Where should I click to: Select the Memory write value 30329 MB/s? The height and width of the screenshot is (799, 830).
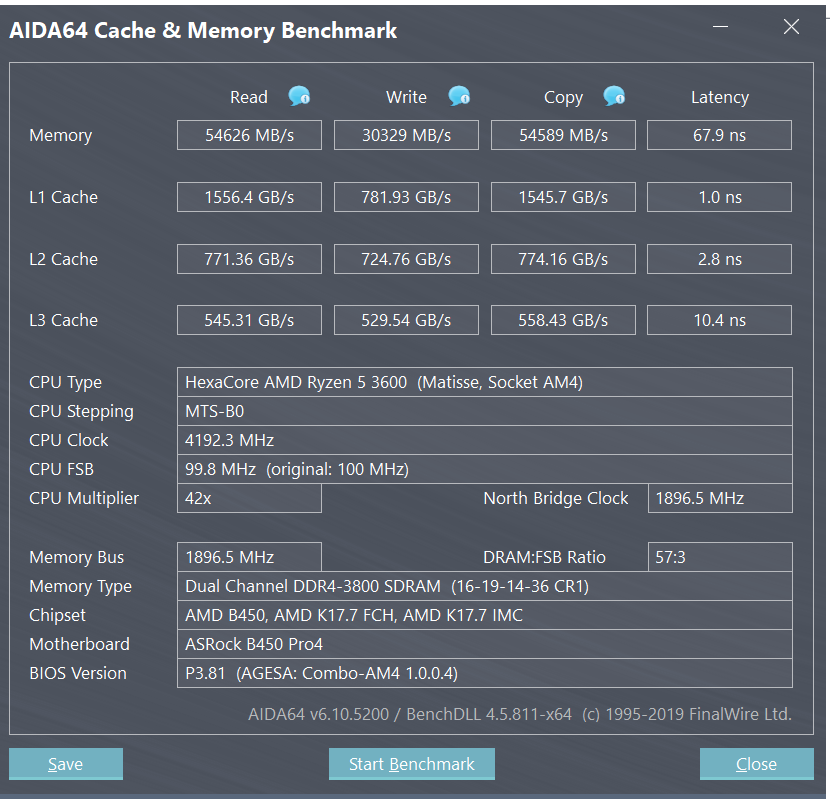[406, 135]
